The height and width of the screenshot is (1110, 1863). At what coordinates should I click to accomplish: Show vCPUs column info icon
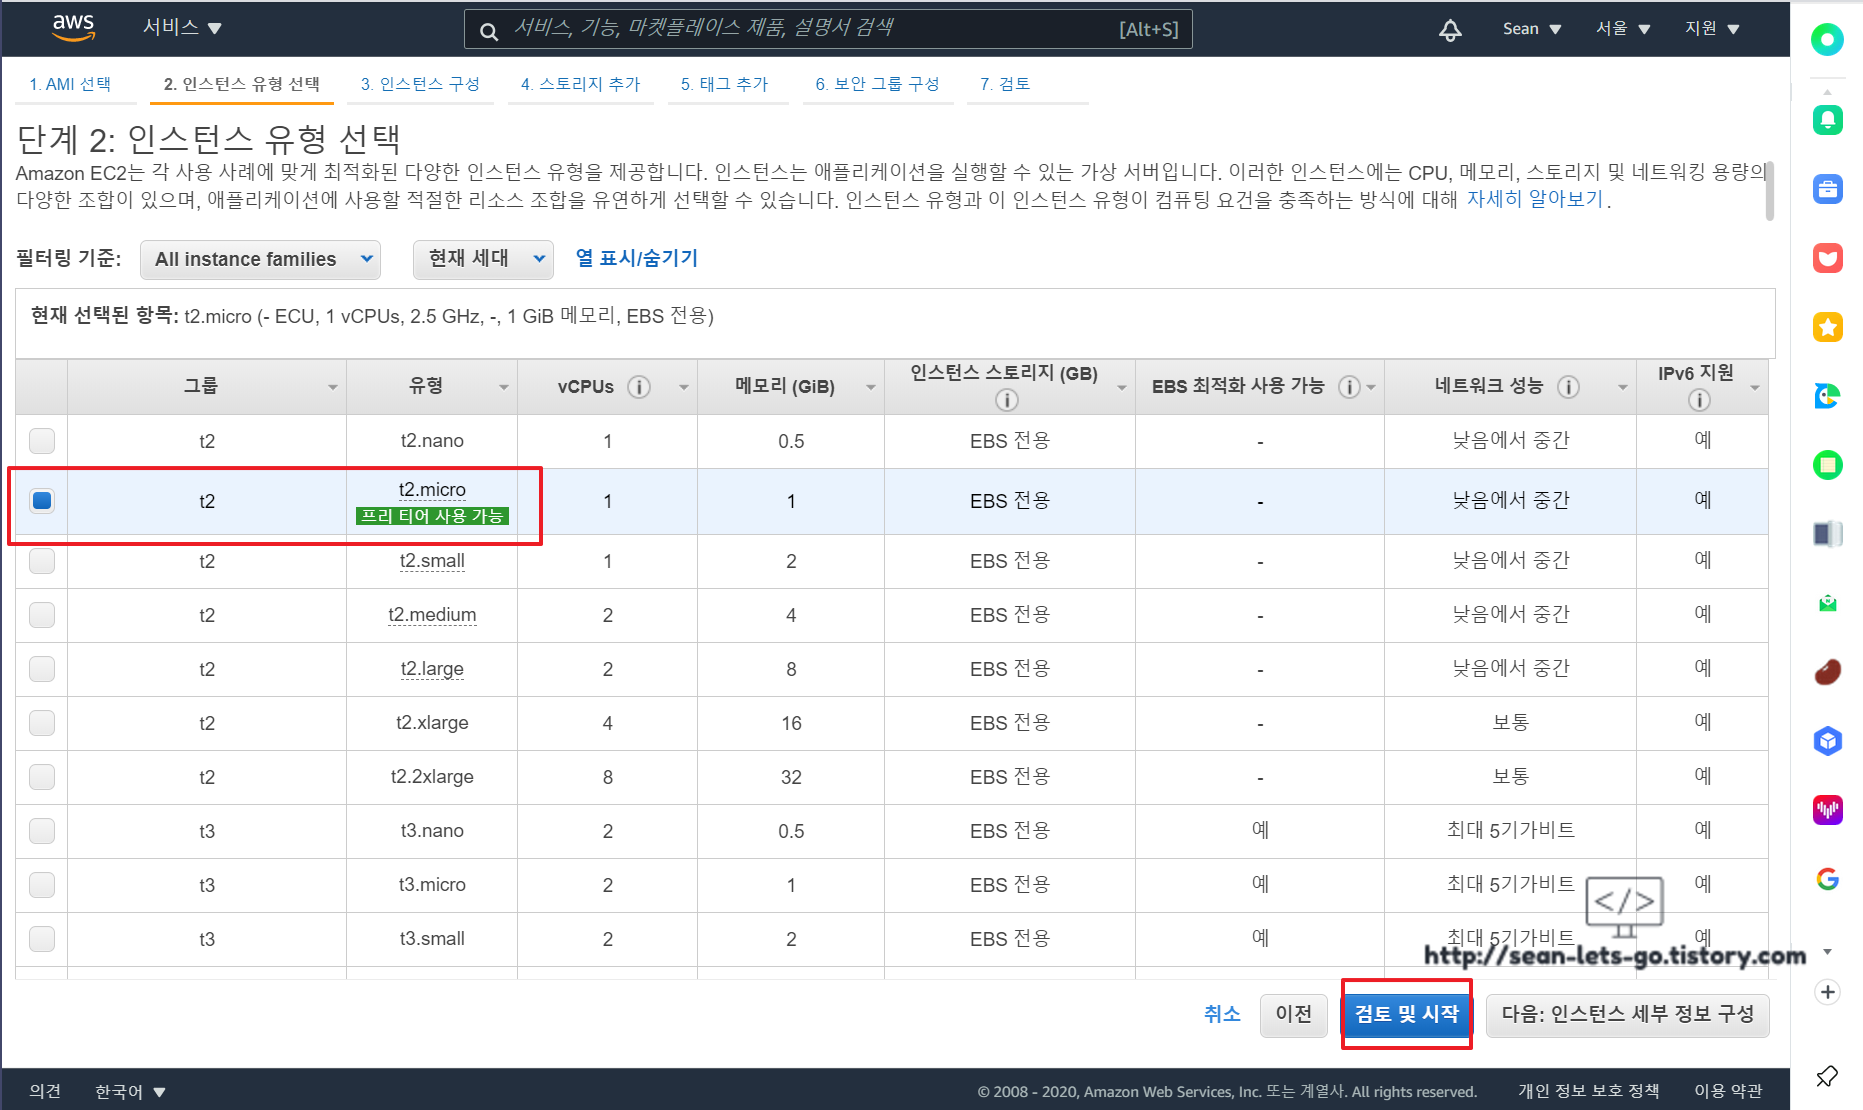click(639, 387)
